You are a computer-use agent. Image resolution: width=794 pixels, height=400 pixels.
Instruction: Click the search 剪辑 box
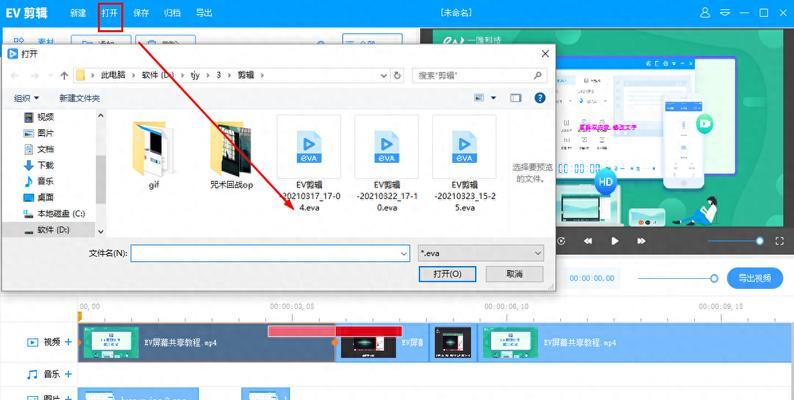[x=480, y=75]
